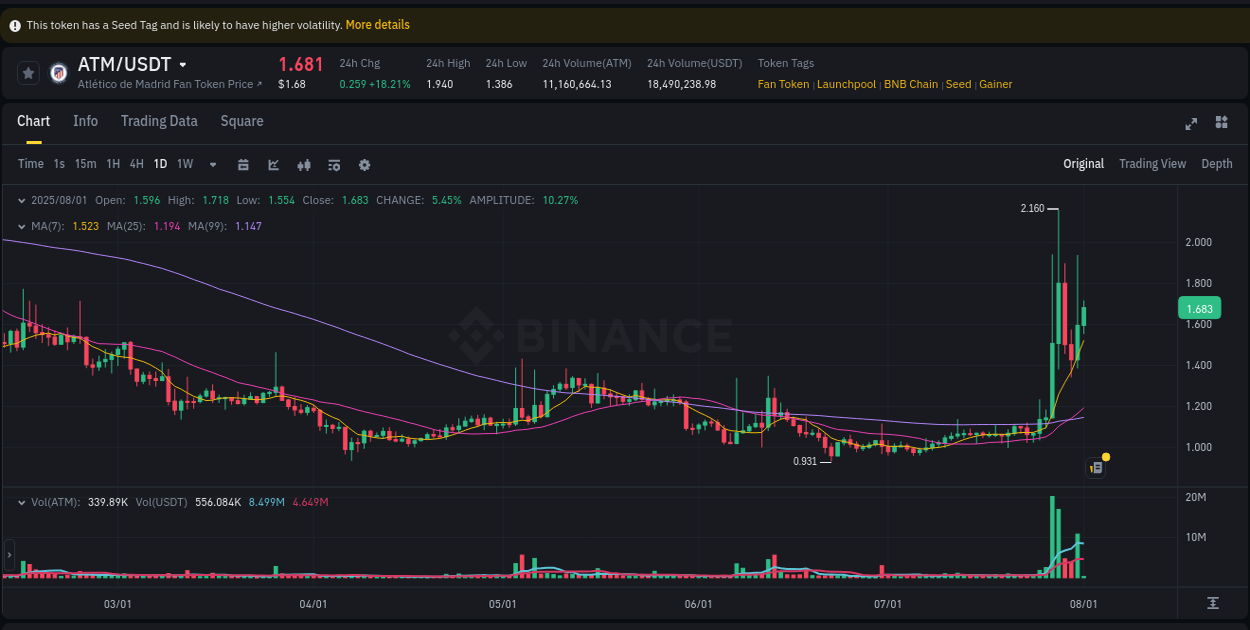Viewport: 1250px width, 630px height.
Task: Open the indicator list settings icon
Action: click(334, 164)
